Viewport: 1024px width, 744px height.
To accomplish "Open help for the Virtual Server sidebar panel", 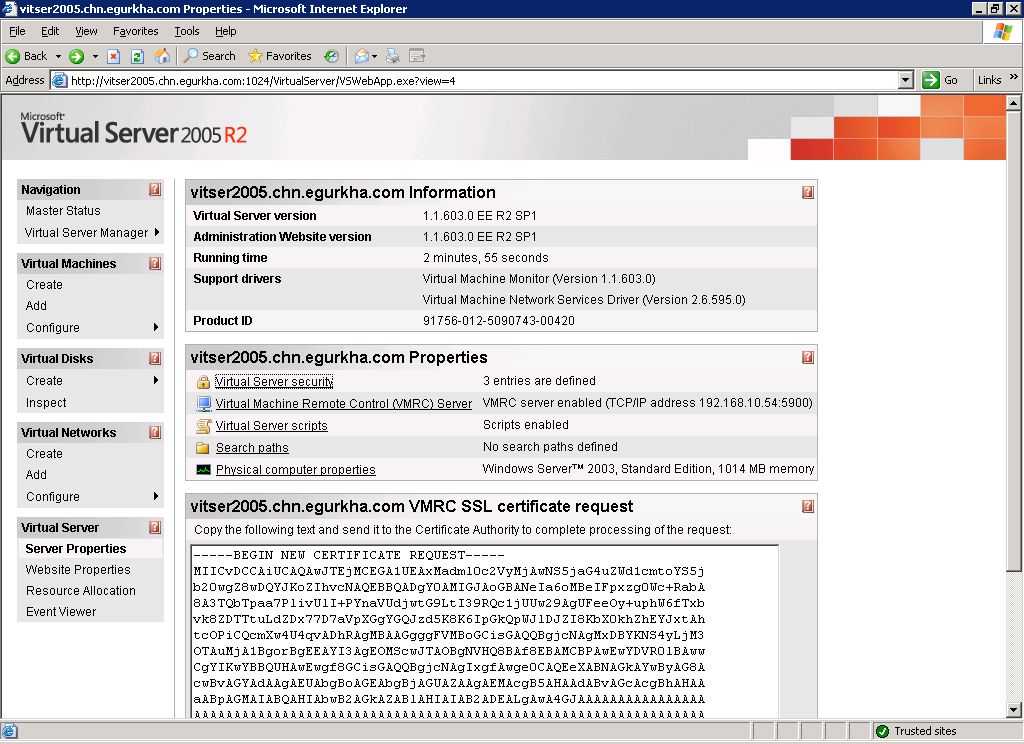I will (x=155, y=527).
